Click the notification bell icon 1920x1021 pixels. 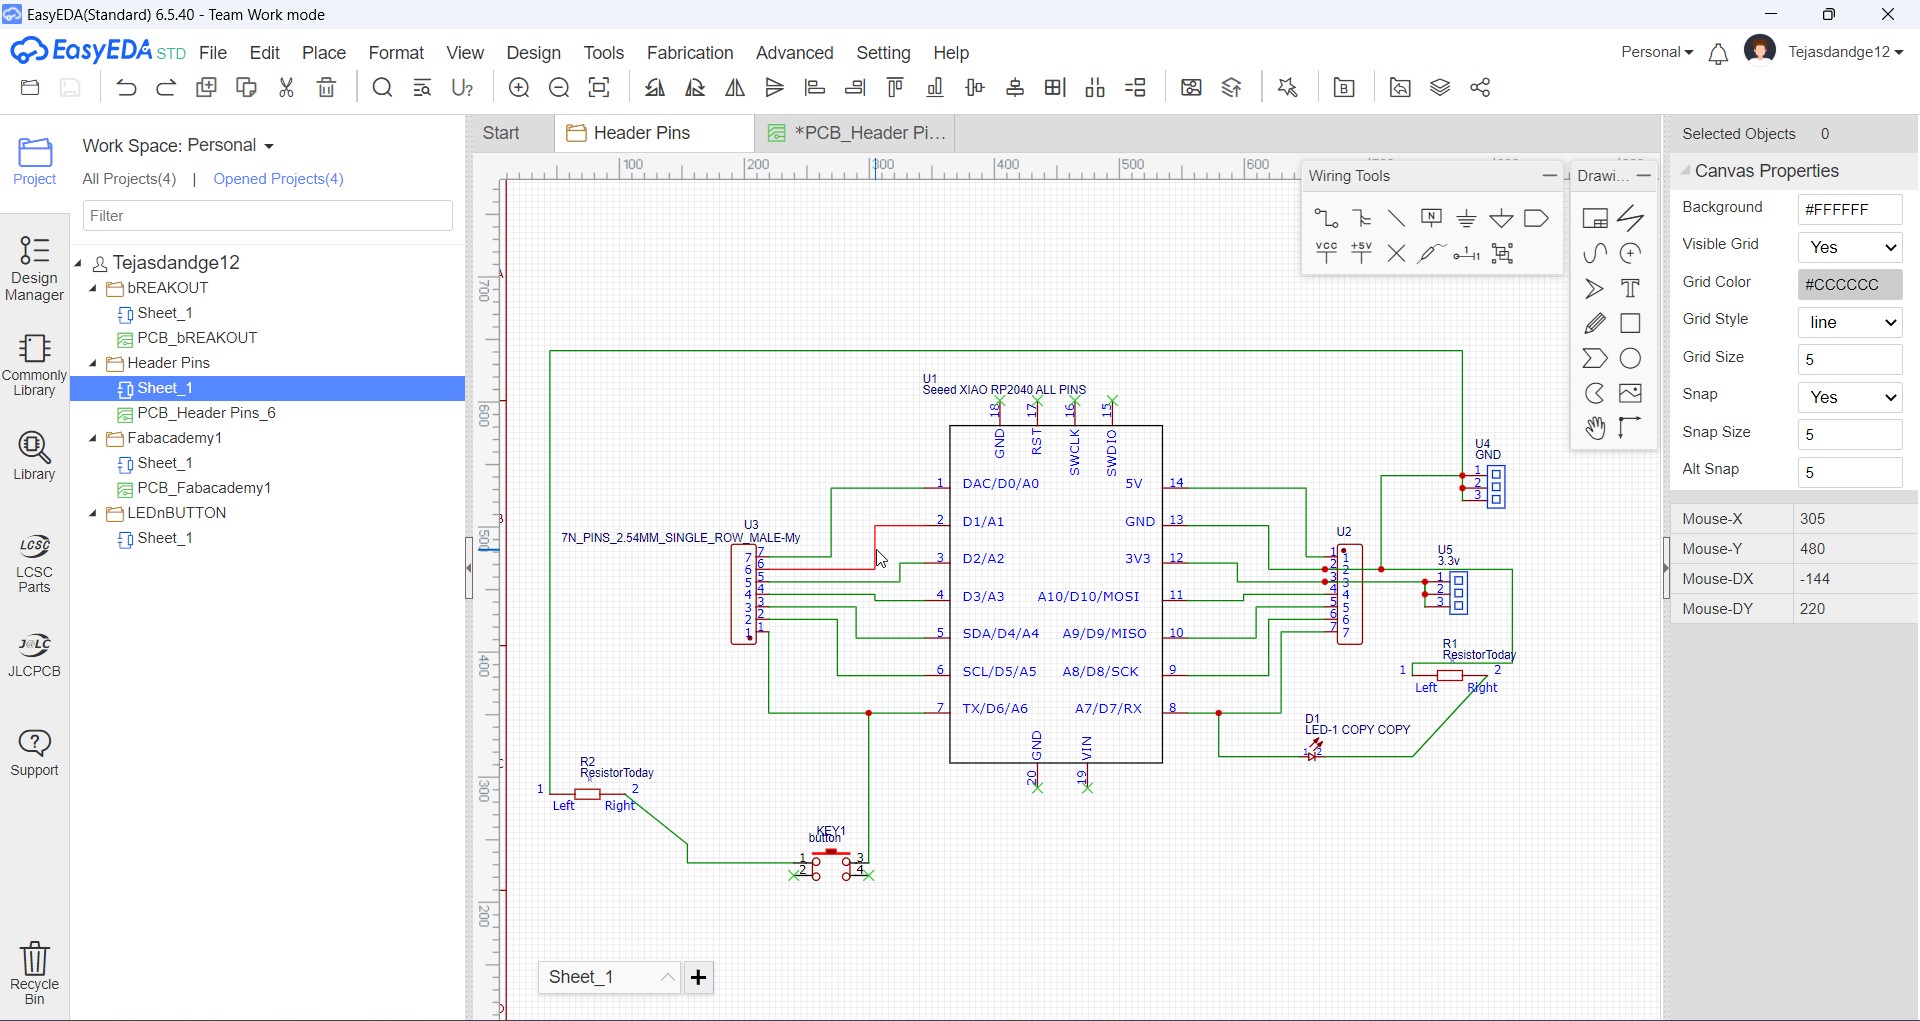1718,53
